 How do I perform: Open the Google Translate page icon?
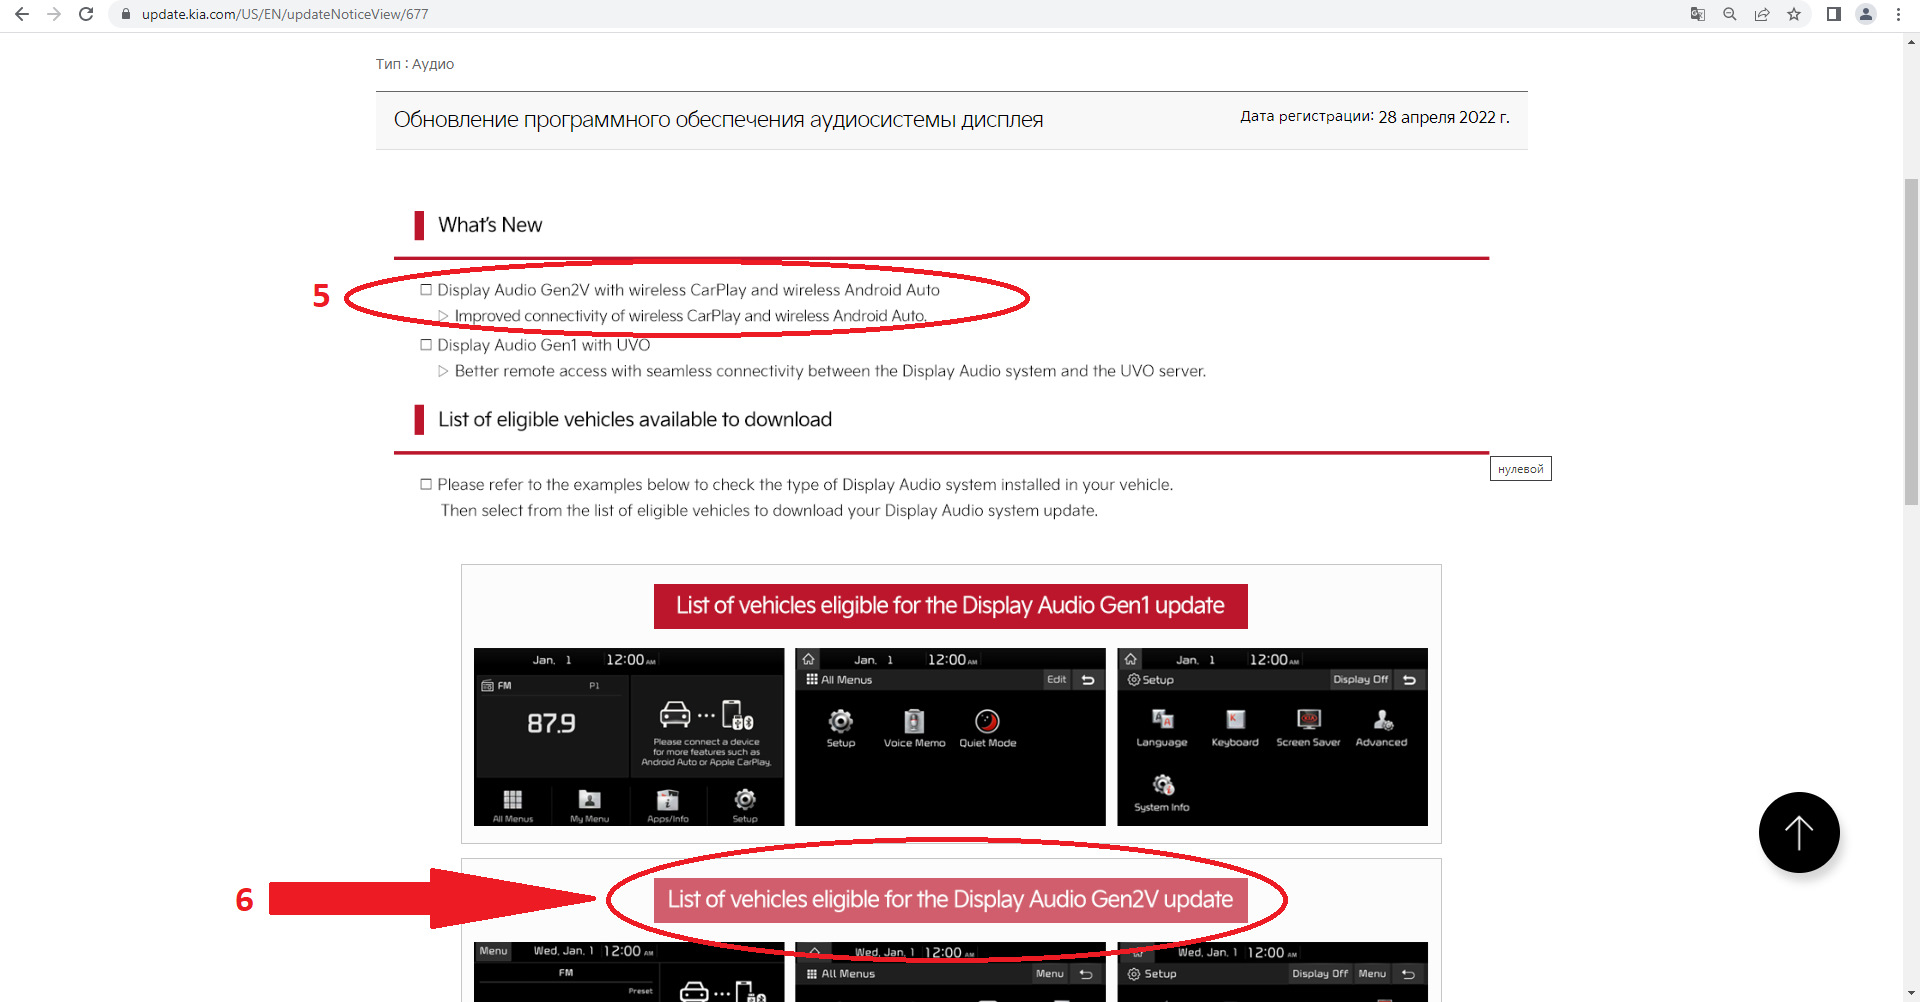[x=1698, y=14]
